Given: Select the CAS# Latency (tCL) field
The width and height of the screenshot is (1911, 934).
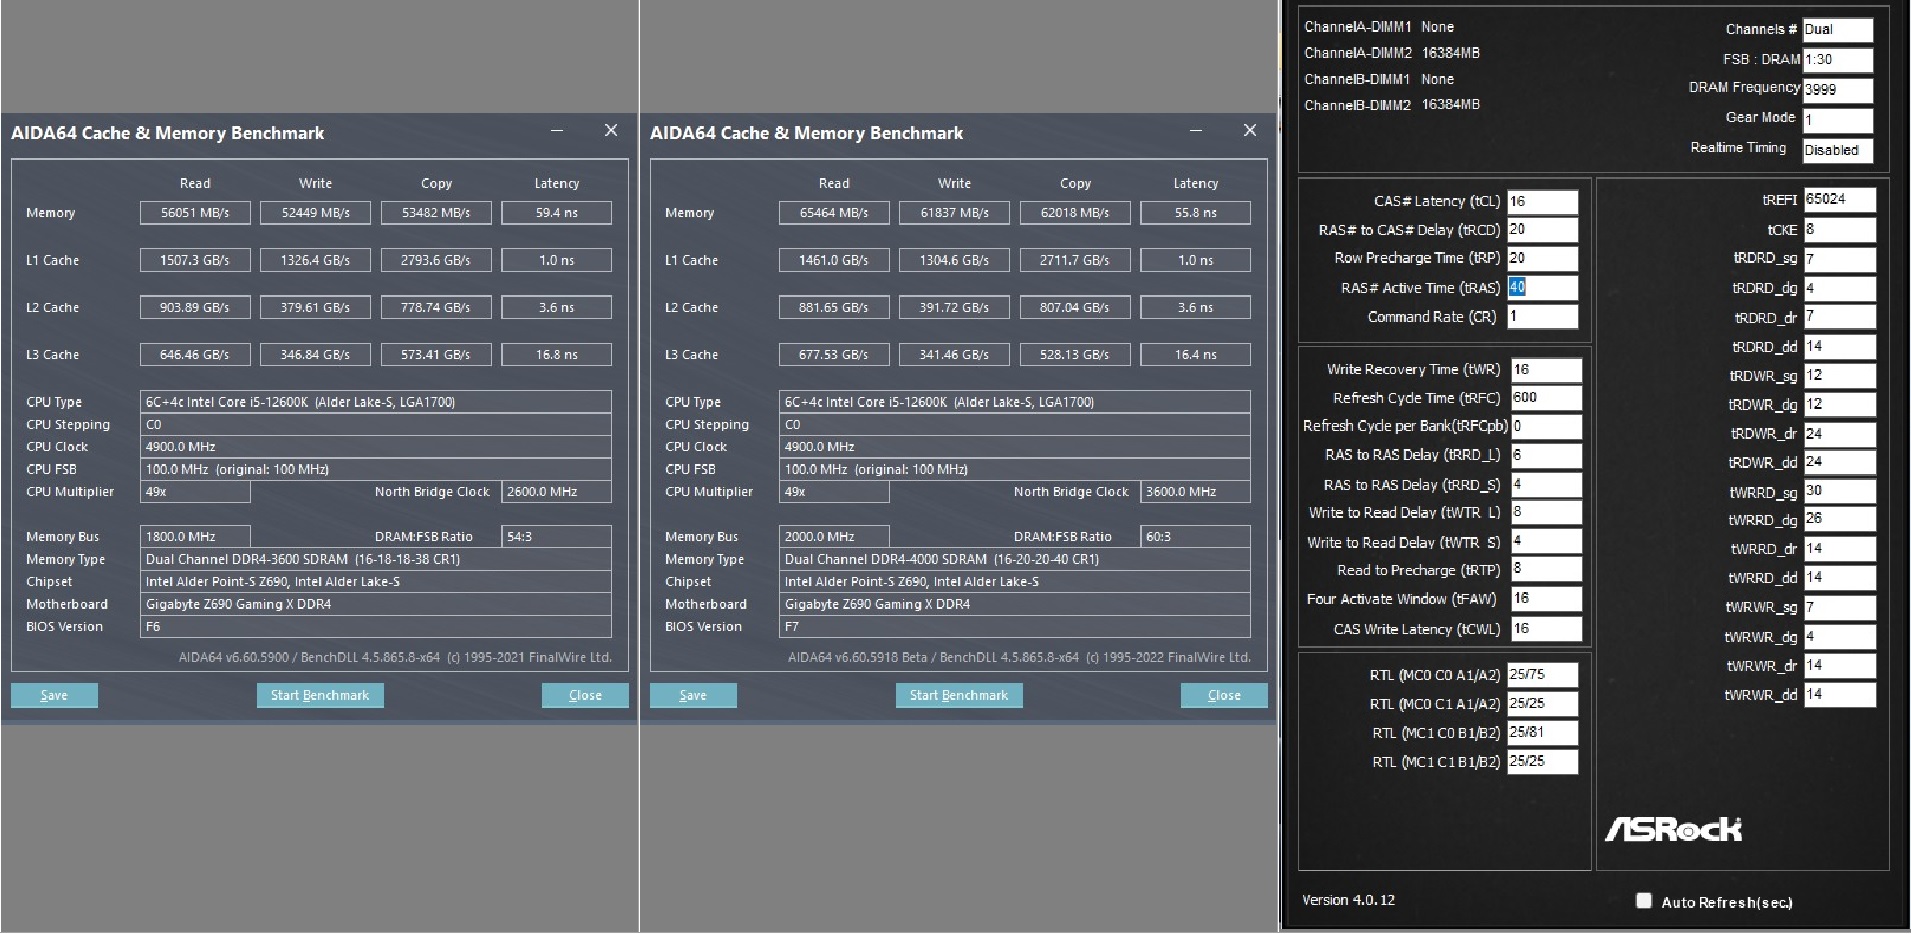Looking at the screenshot, I should pos(1542,201).
